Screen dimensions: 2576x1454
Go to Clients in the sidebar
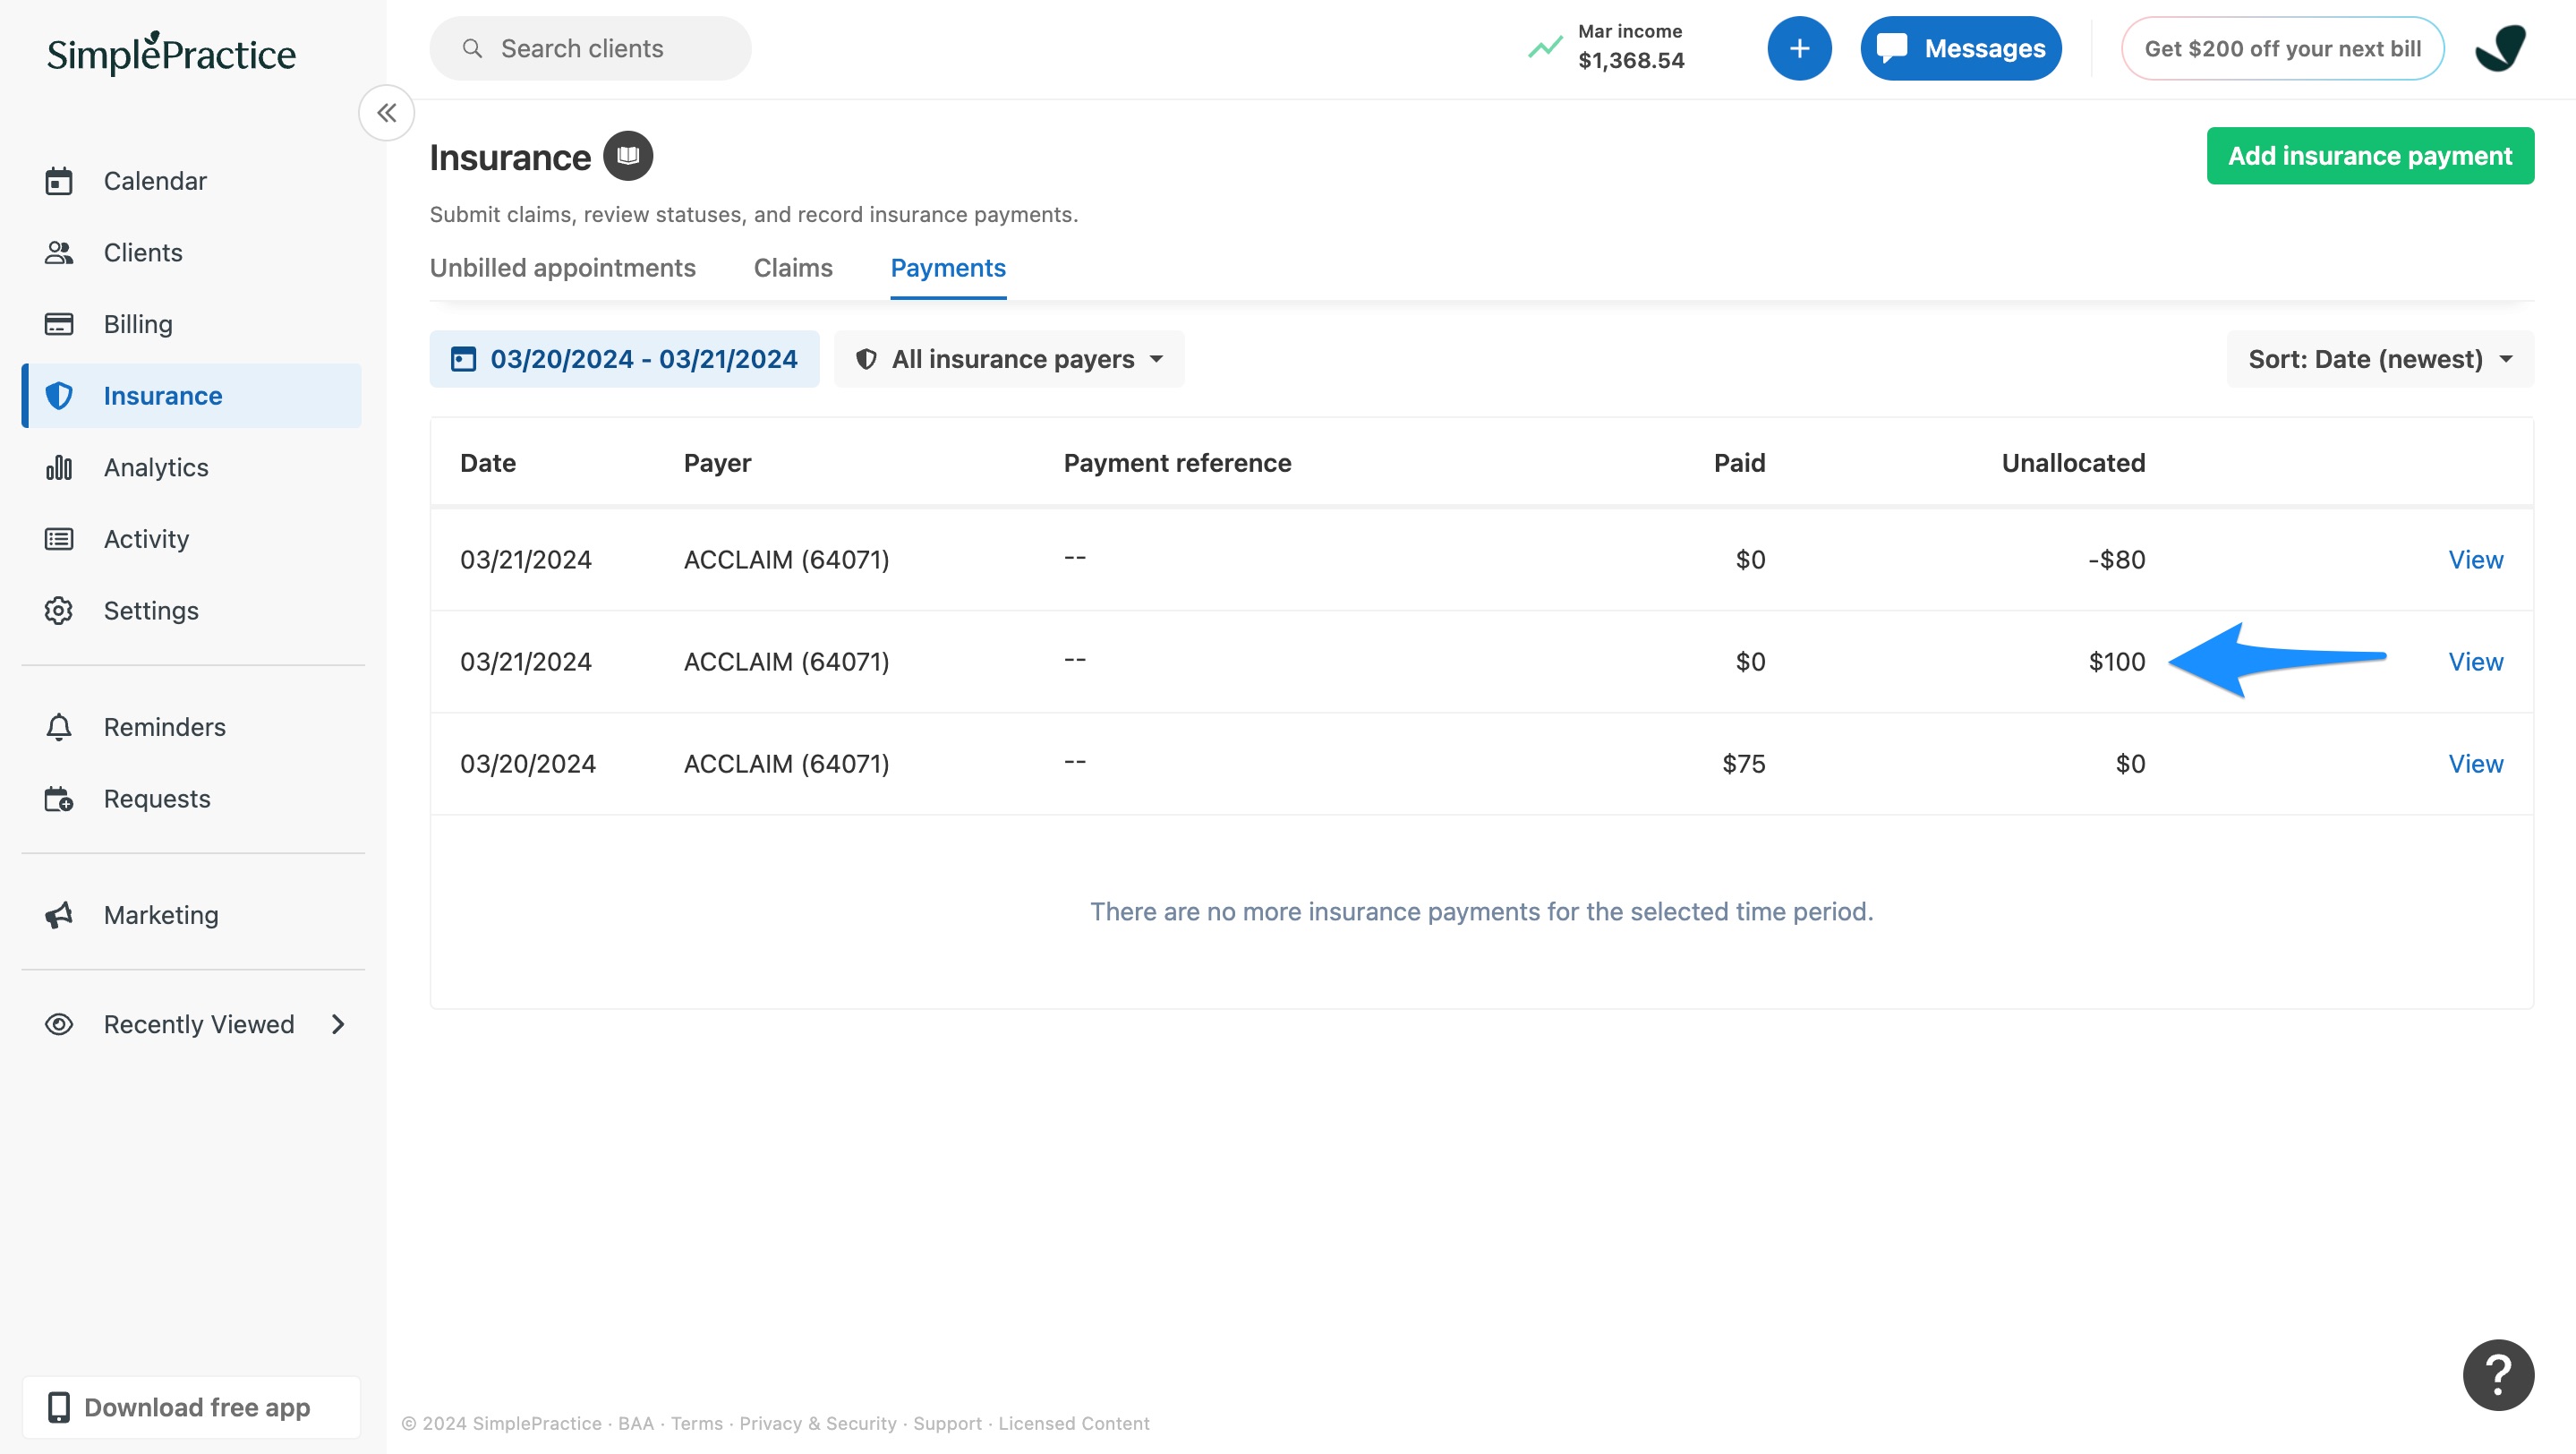(192, 253)
